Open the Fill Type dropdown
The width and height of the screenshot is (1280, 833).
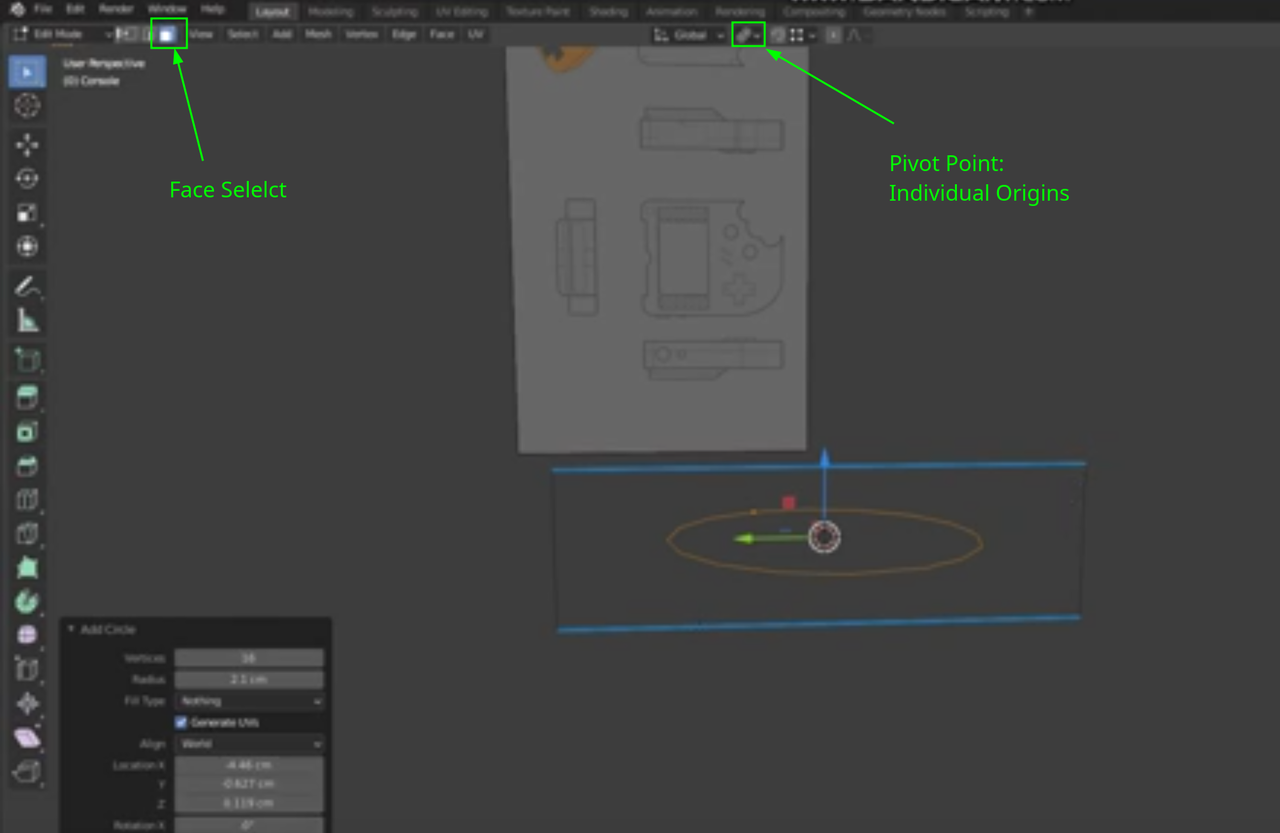point(249,701)
